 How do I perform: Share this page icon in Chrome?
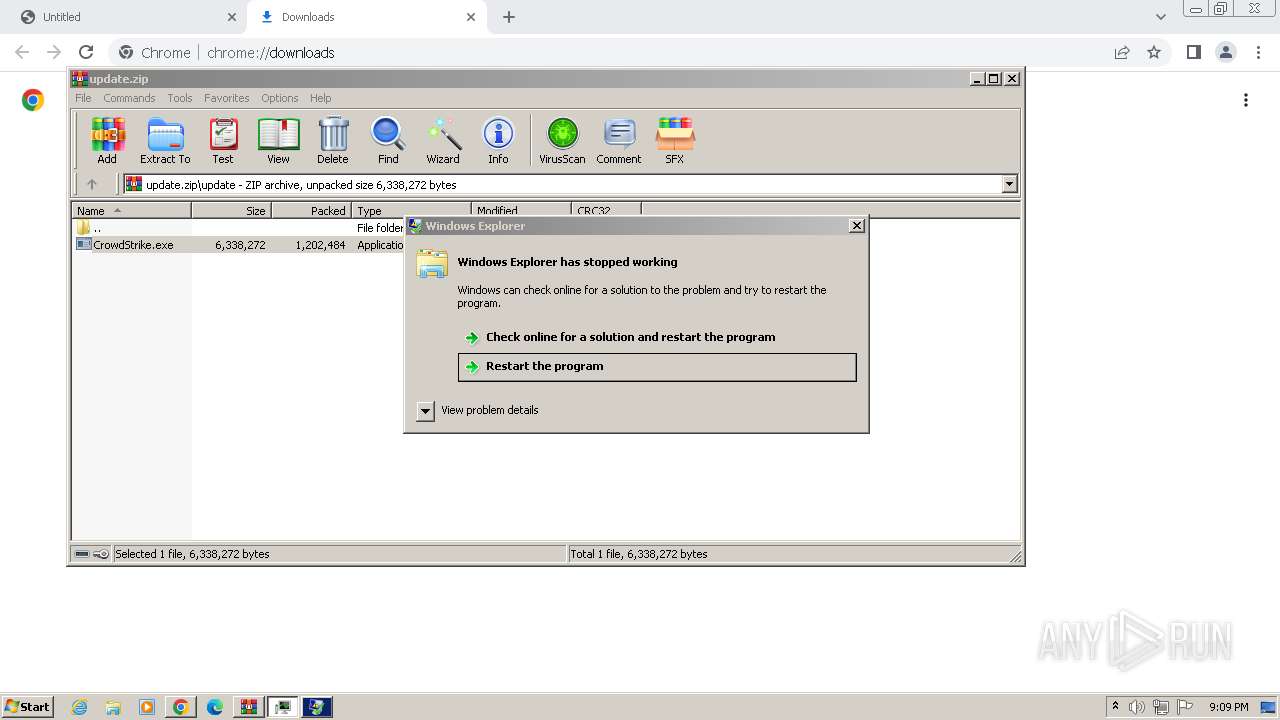[1122, 52]
